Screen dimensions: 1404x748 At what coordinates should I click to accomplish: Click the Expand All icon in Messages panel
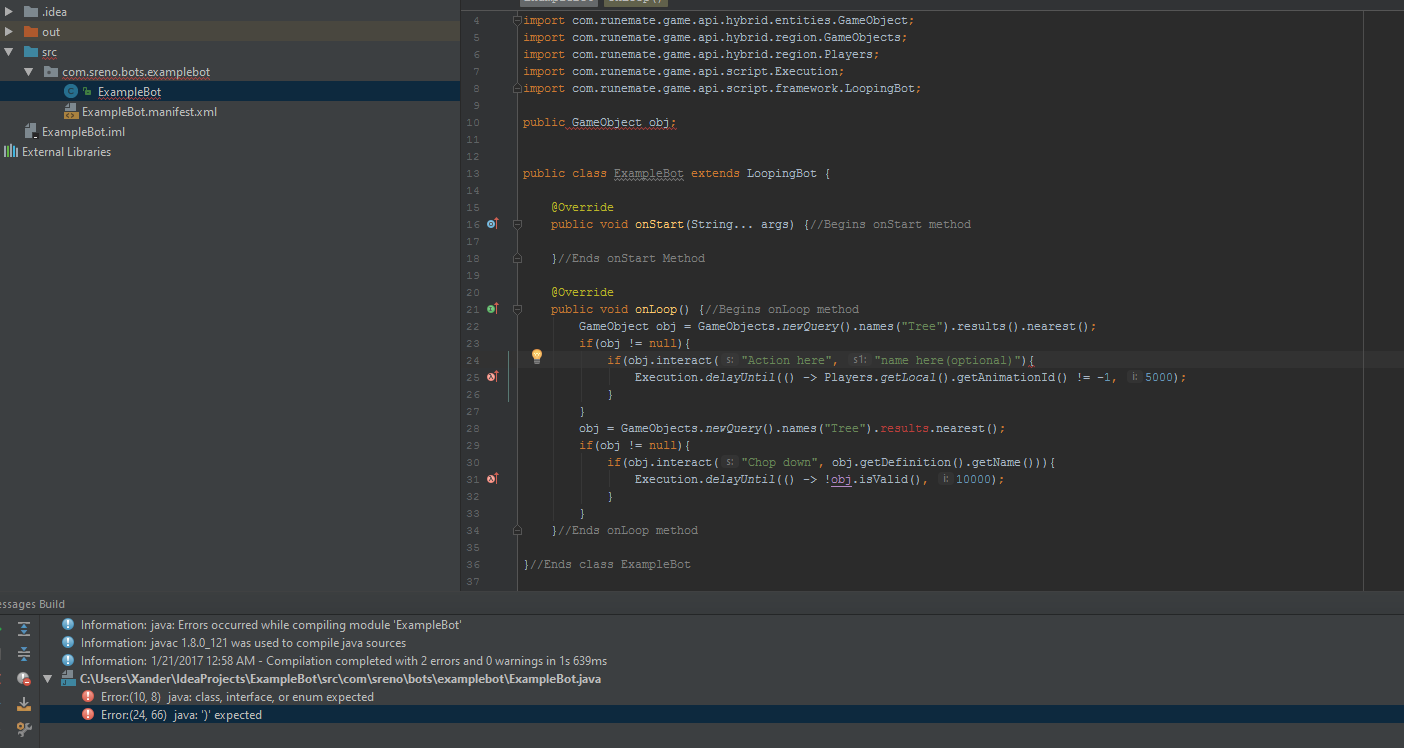tap(24, 629)
